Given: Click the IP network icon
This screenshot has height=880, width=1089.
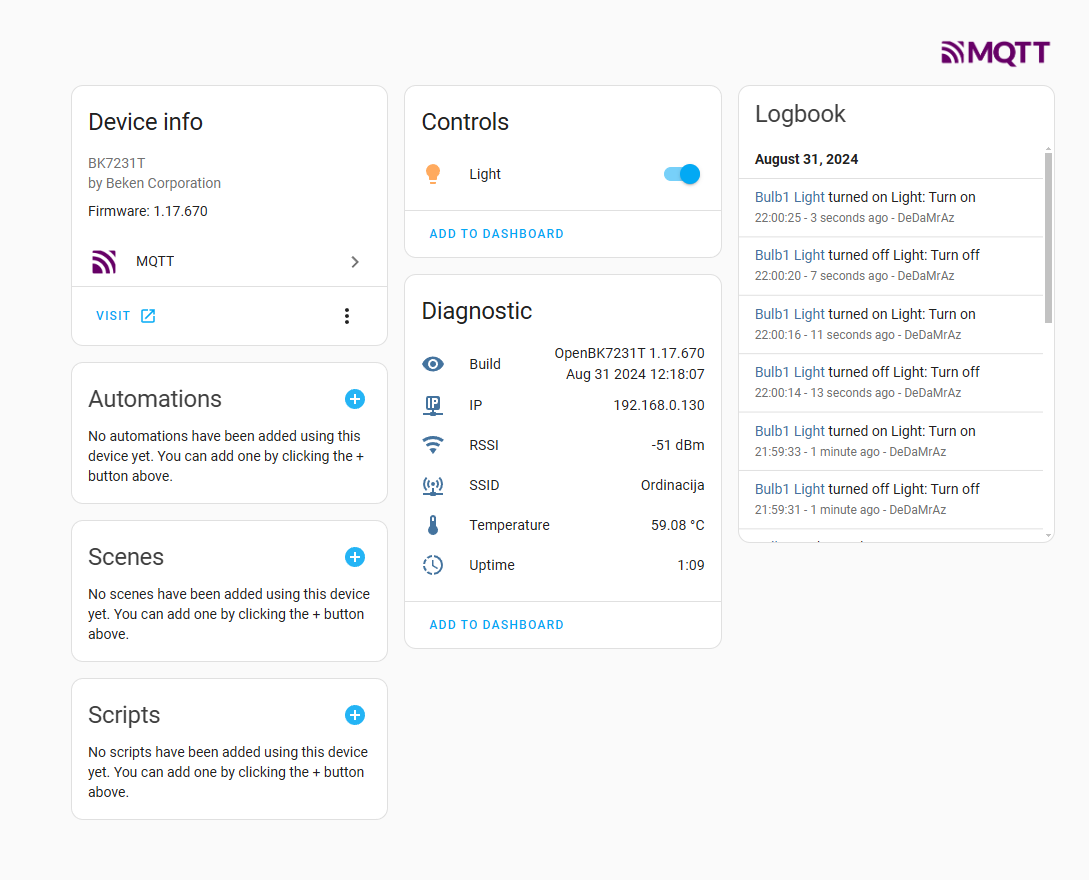Looking at the screenshot, I should [433, 405].
